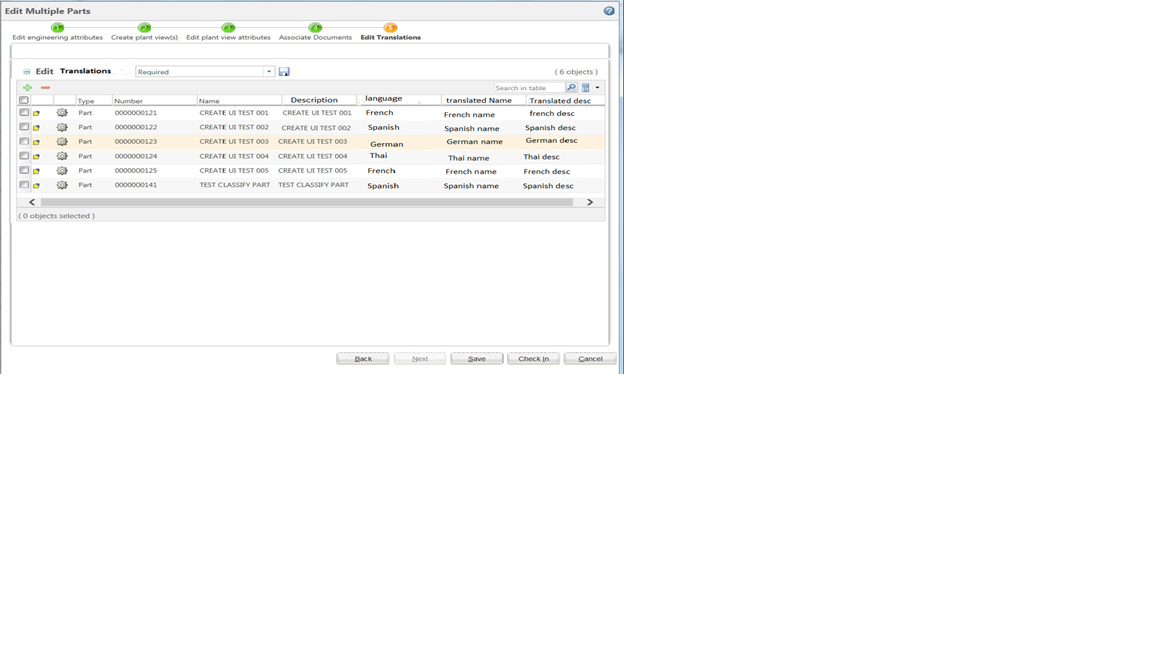Click the Next button
1152x648 pixels.
(x=420, y=359)
